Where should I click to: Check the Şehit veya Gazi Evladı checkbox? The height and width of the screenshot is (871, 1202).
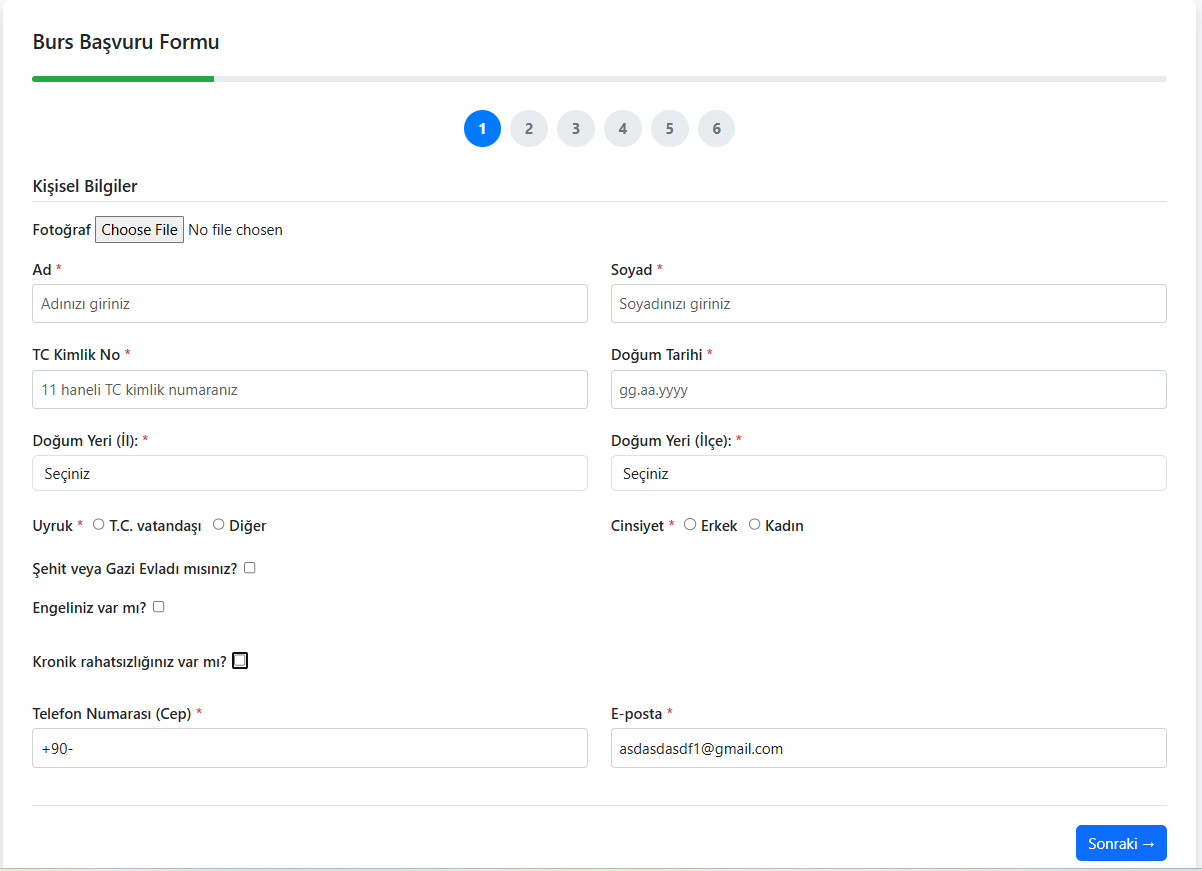pos(249,567)
